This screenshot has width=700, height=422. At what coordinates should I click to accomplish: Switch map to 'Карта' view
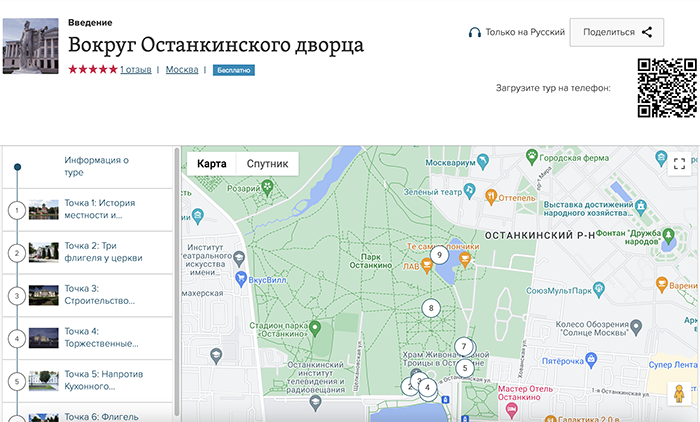point(212,164)
